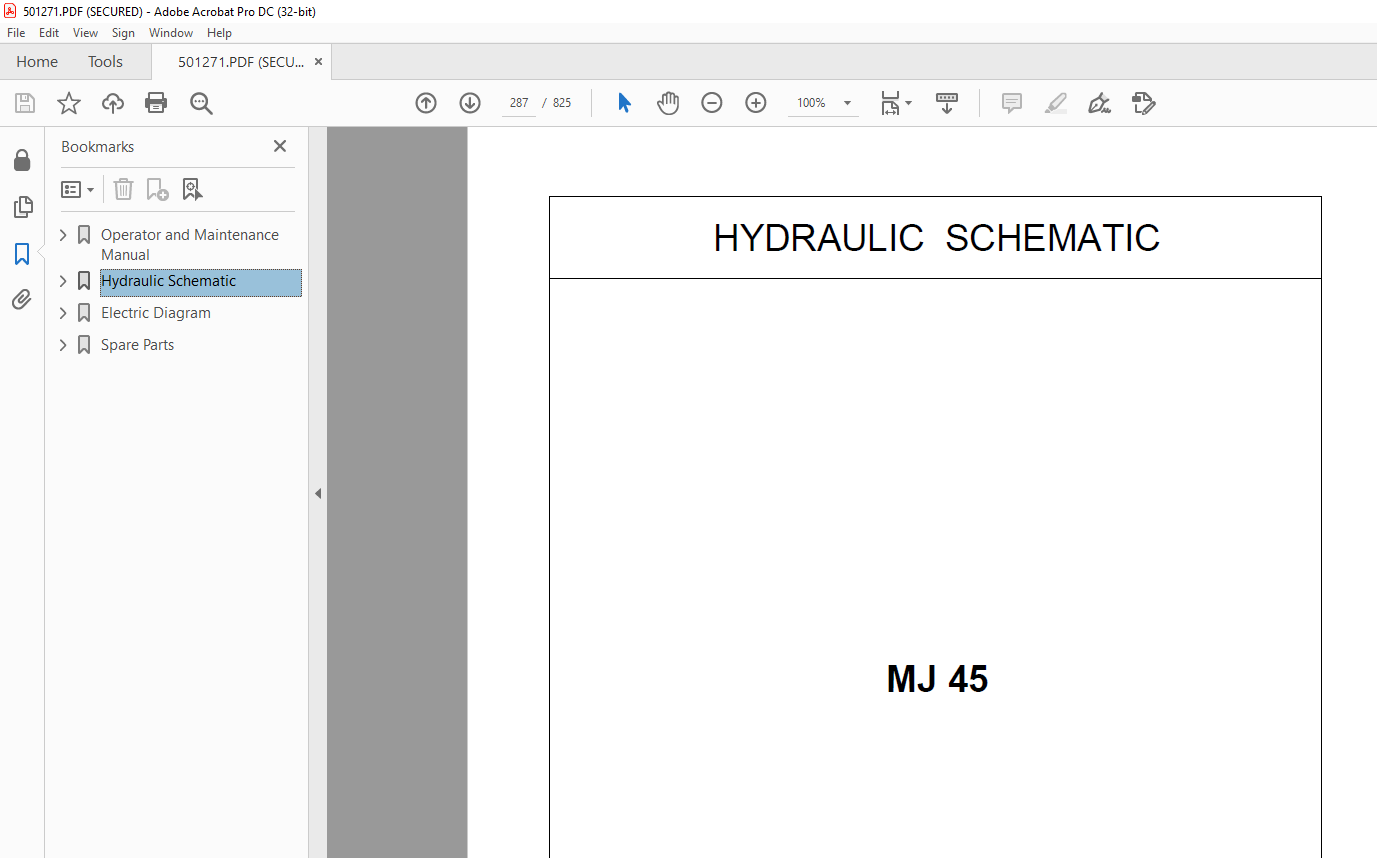The height and width of the screenshot is (858, 1377).
Task: Expand the Hydraulic Schematic bookmark
Action: coord(64,281)
